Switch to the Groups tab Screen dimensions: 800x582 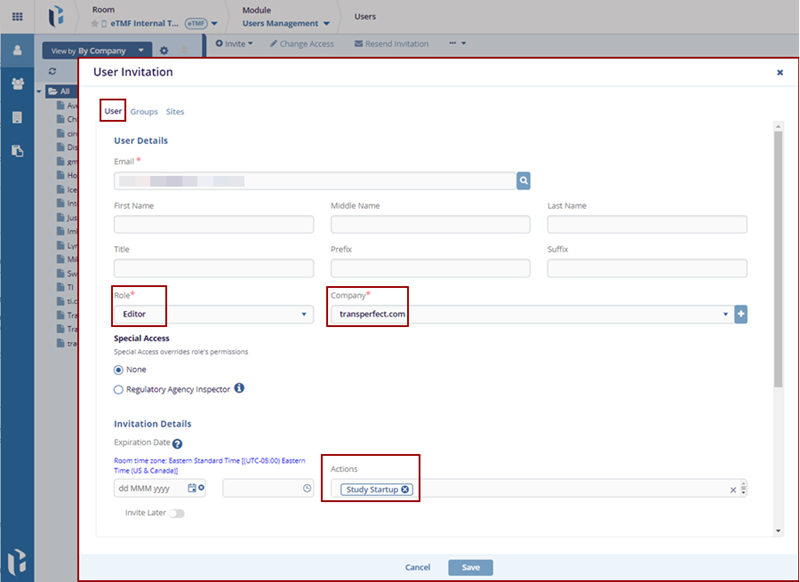(x=144, y=112)
